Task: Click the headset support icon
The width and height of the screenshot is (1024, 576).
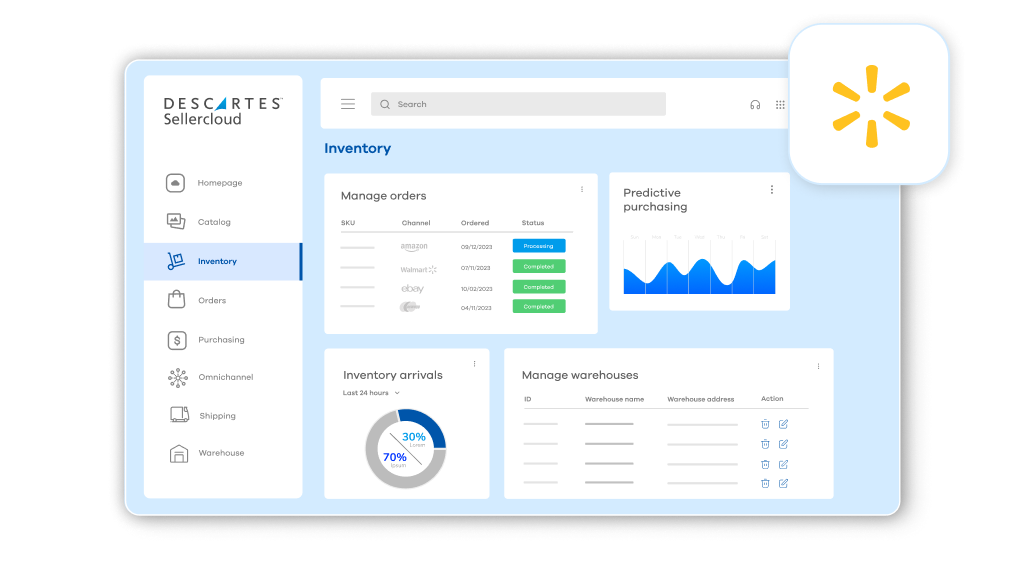Action: point(755,104)
